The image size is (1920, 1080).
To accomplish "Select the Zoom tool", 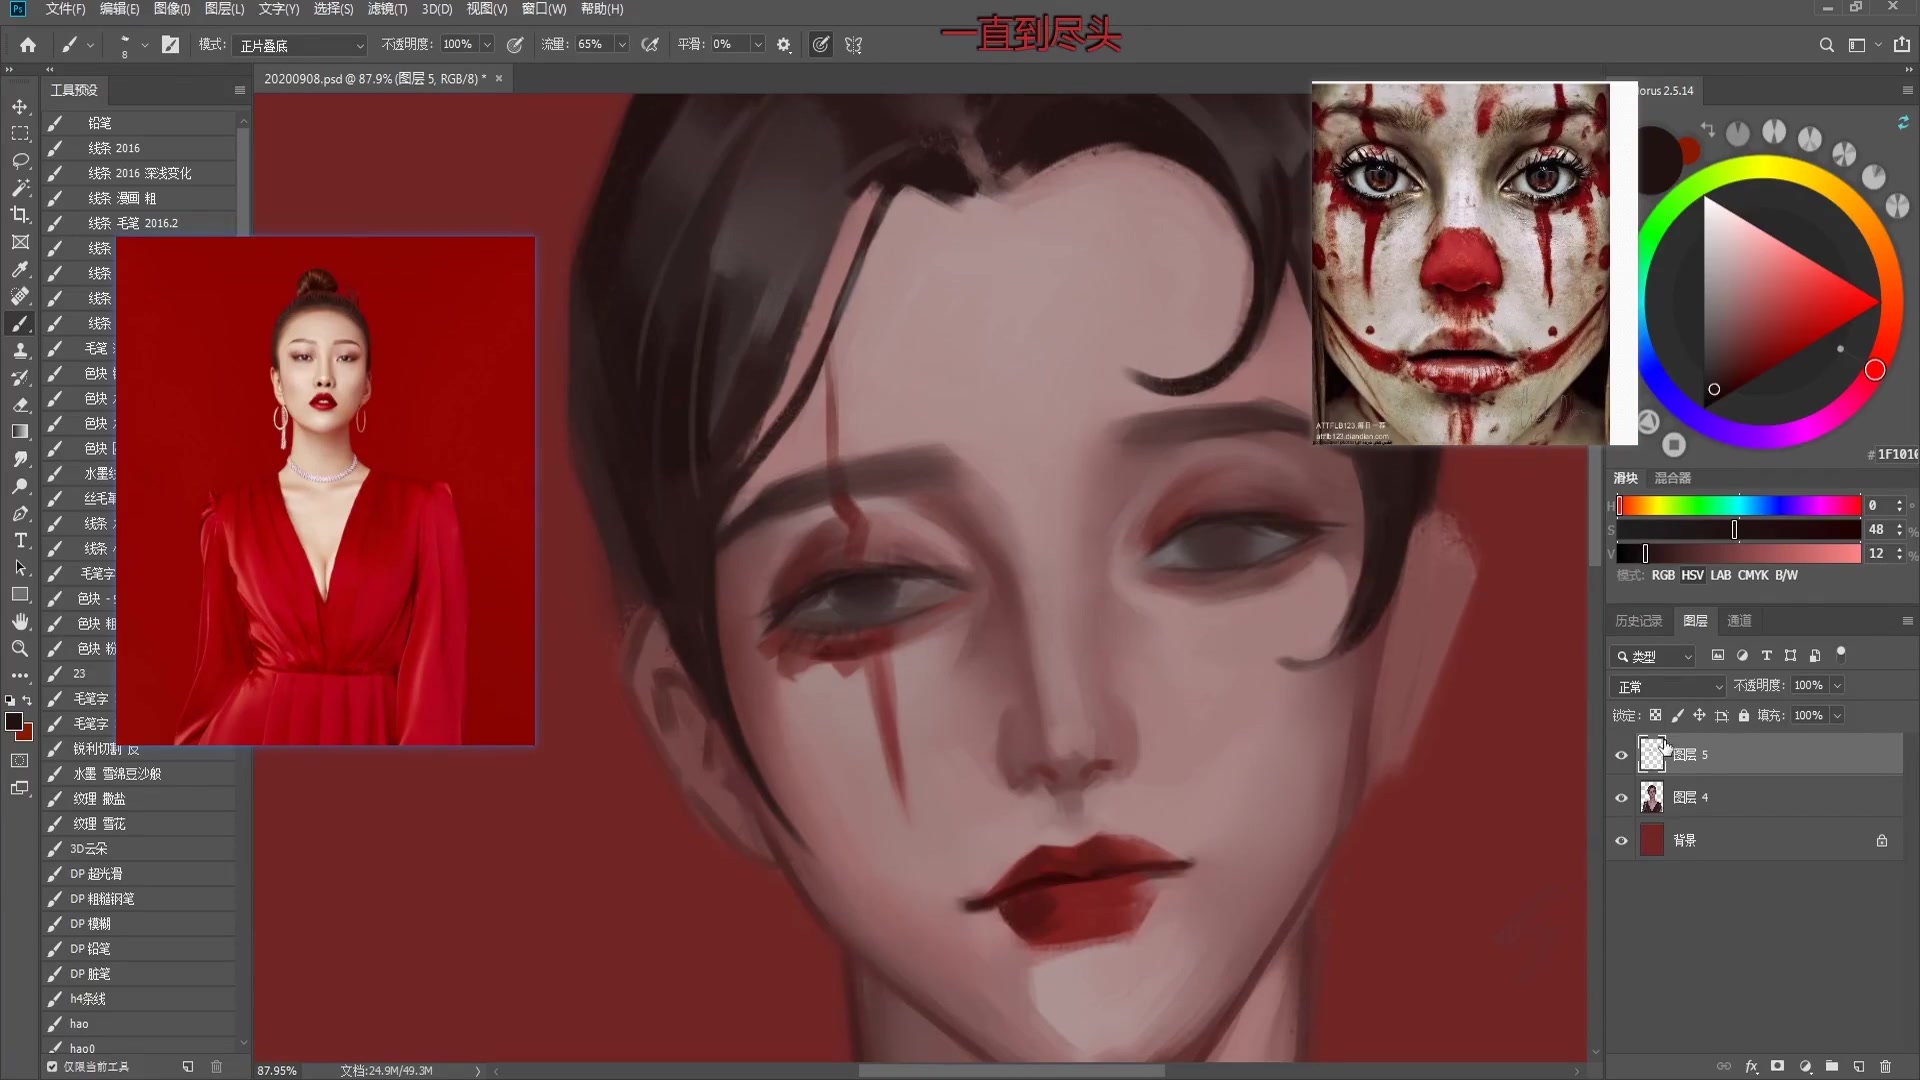I will (x=20, y=648).
